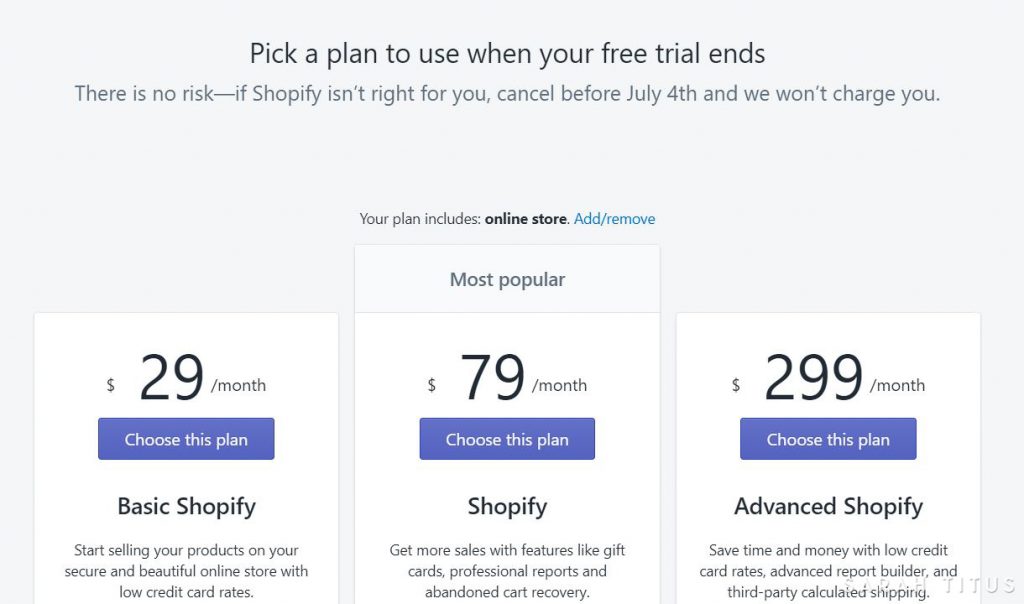Click the Shopify plan title

coord(507,506)
